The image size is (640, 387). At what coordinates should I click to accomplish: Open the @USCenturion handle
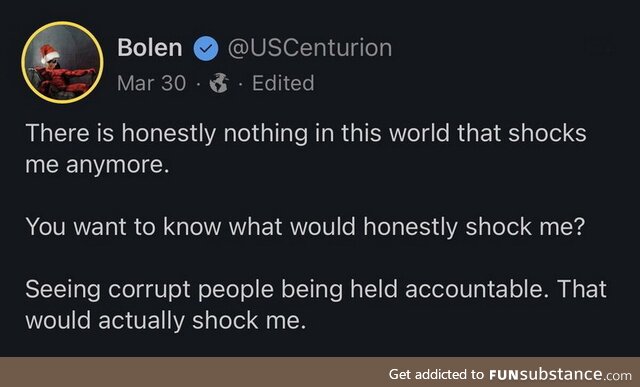pyautogui.click(x=310, y=48)
